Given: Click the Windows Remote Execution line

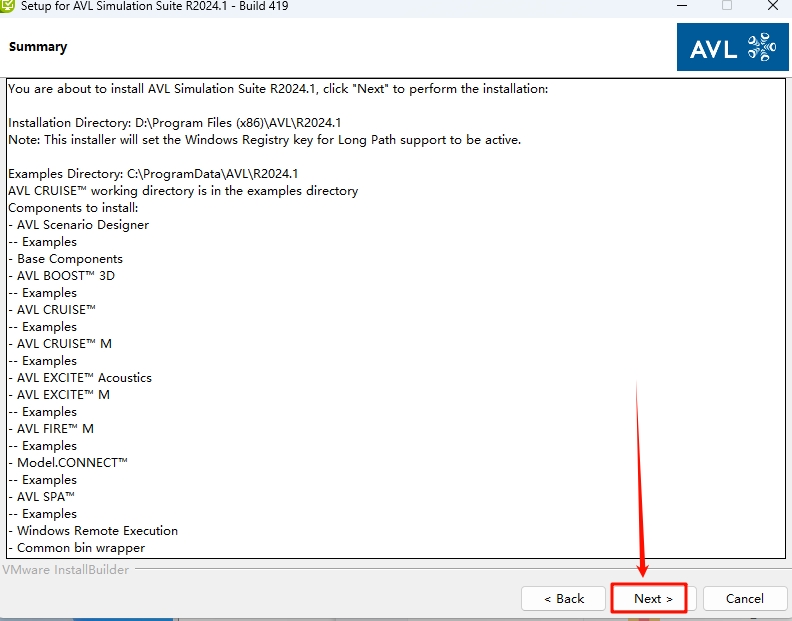Looking at the screenshot, I should (x=97, y=531).
